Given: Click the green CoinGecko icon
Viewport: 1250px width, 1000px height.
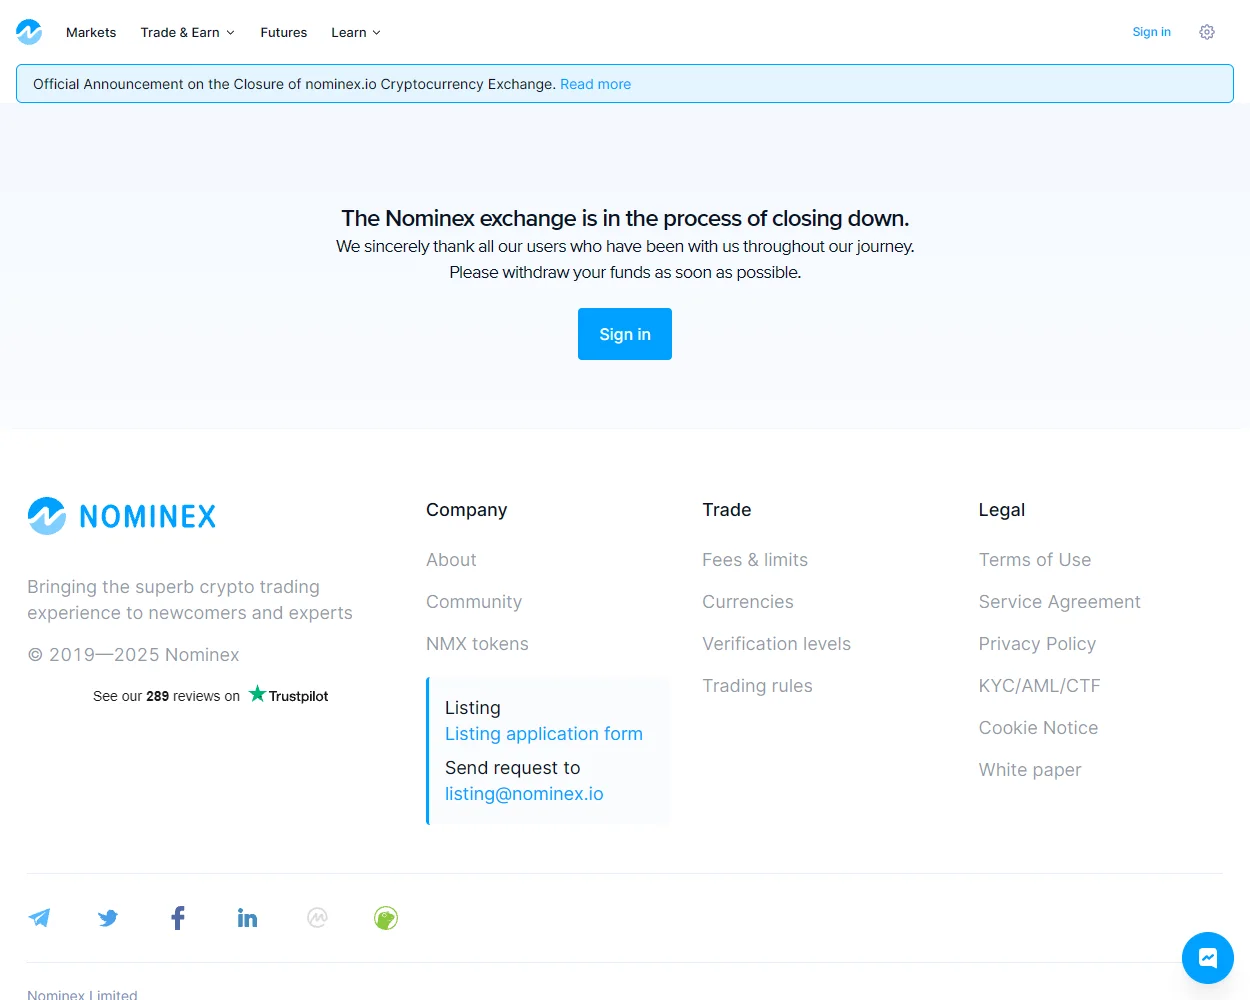Looking at the screenshot, I should [386, 917].
